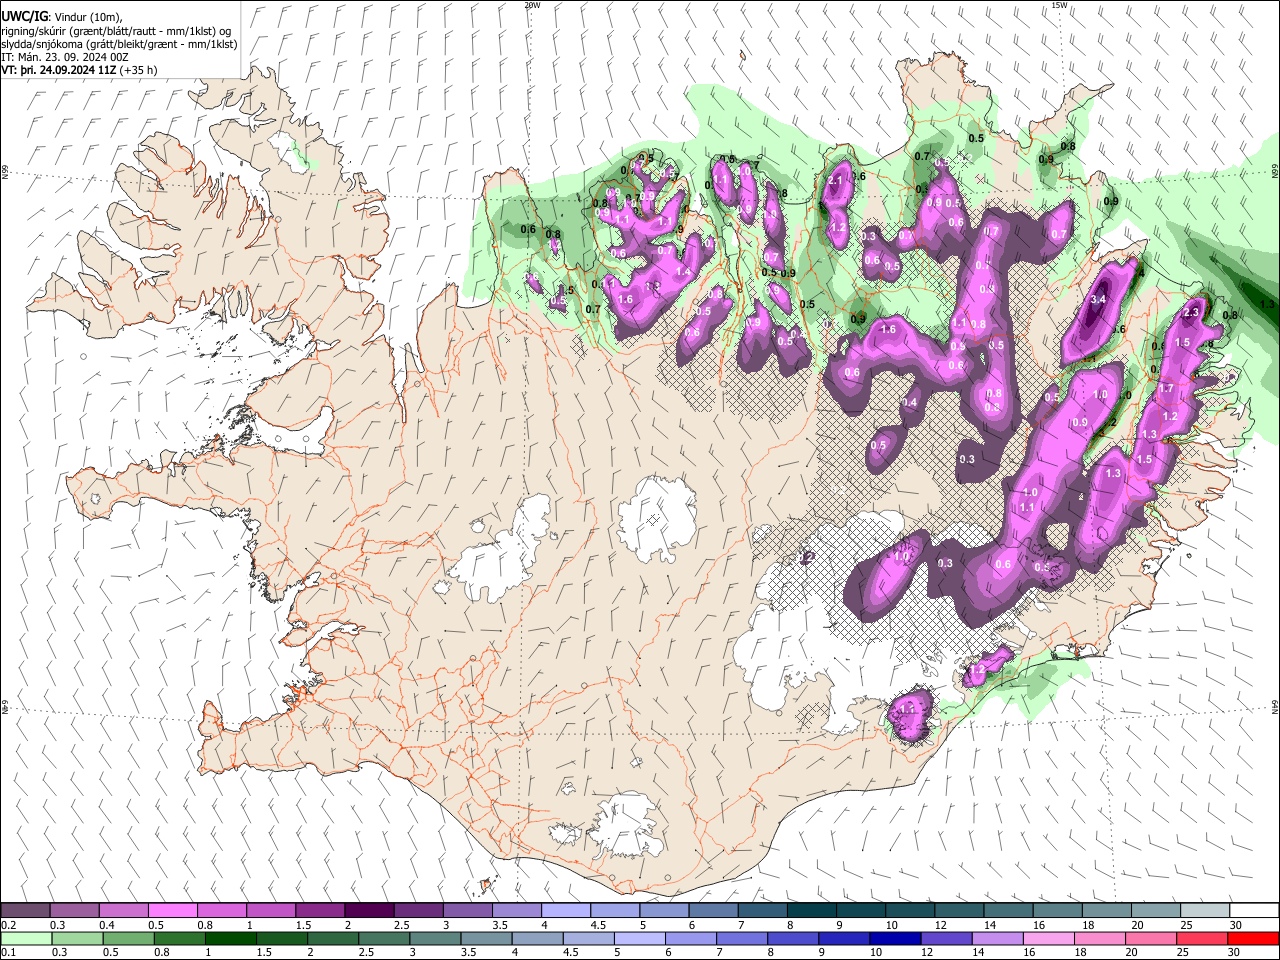Select the violet 12 mm rain swatch
1280x960 pixels.
pyautogui.click(x=945, y=938)
